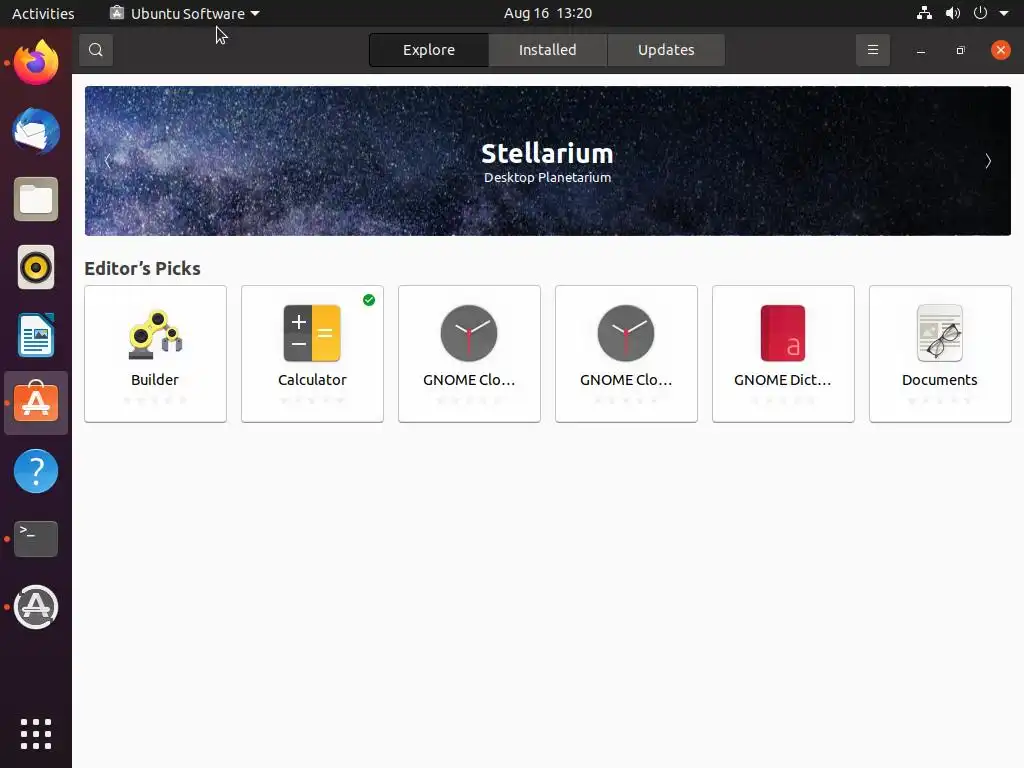Screen dimensions: 1024x768
Task: Click Ubuntu Software icon in the dock
Action: tap(36, 403)
